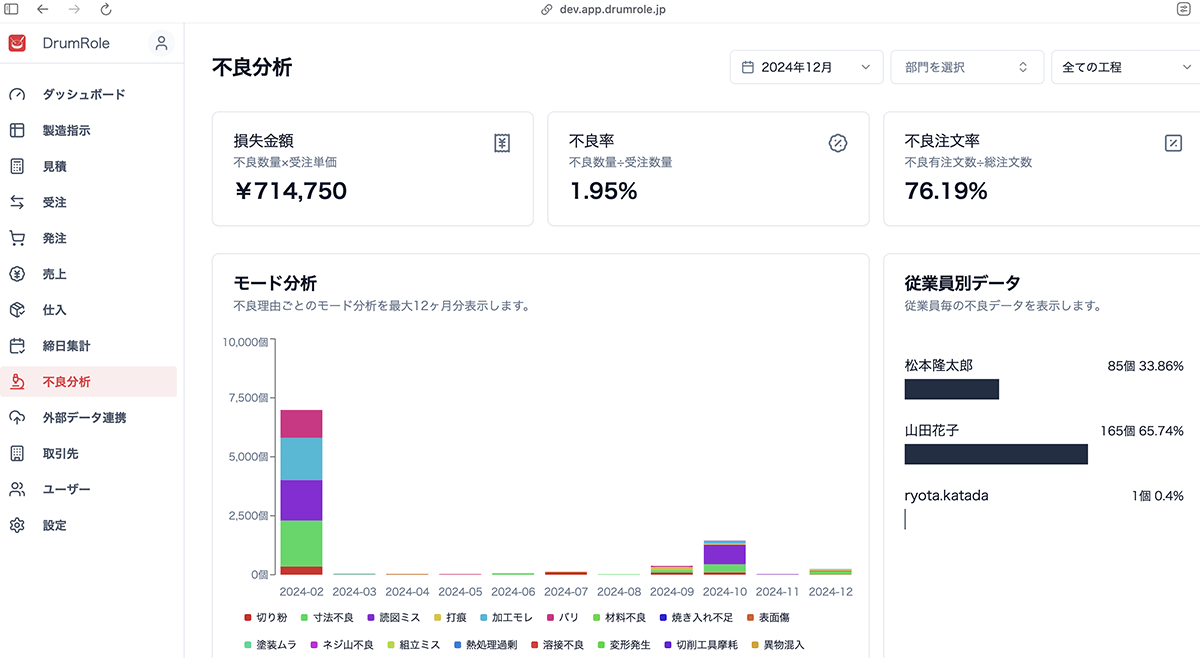Viewport: 1200px width, 658px height.
Task: Click the defect order rate icon
Action: pyautogui.click(x=1173, y=143)
